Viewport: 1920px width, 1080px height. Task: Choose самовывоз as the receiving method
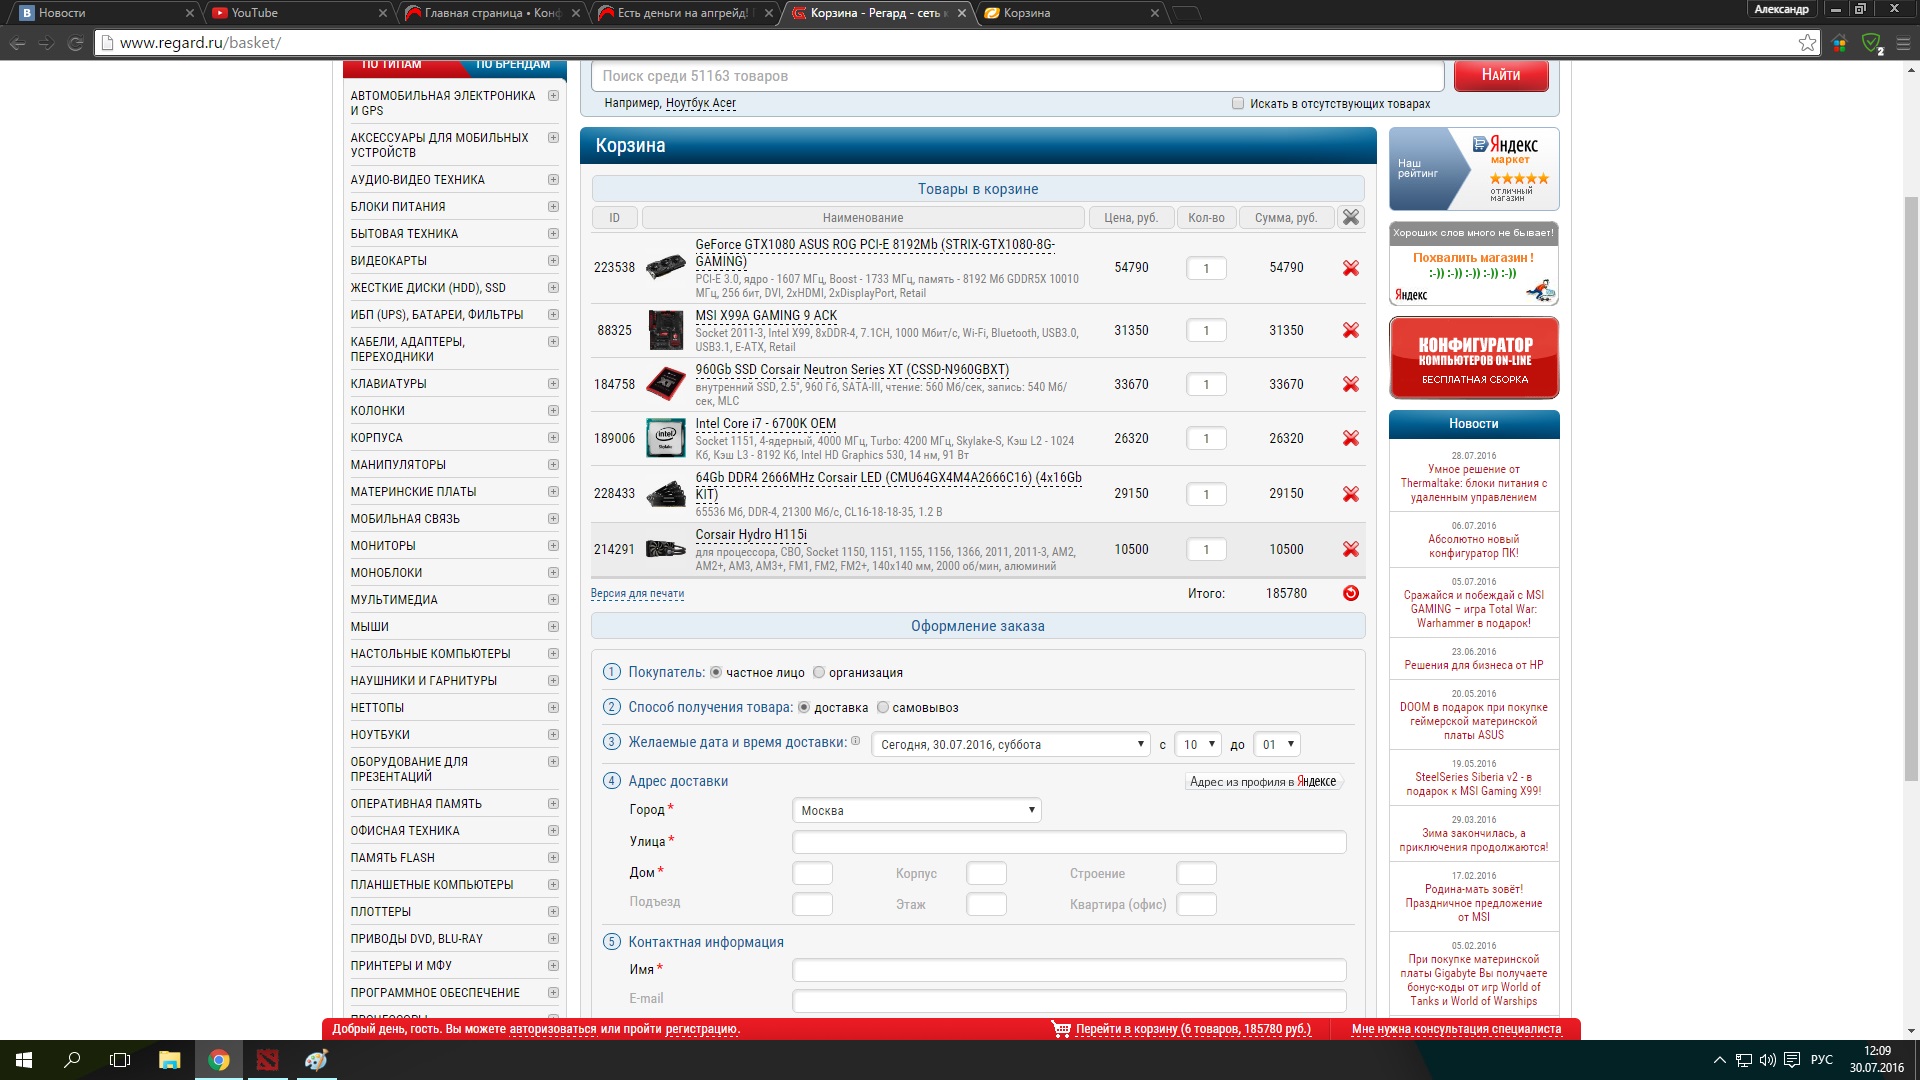882,707
